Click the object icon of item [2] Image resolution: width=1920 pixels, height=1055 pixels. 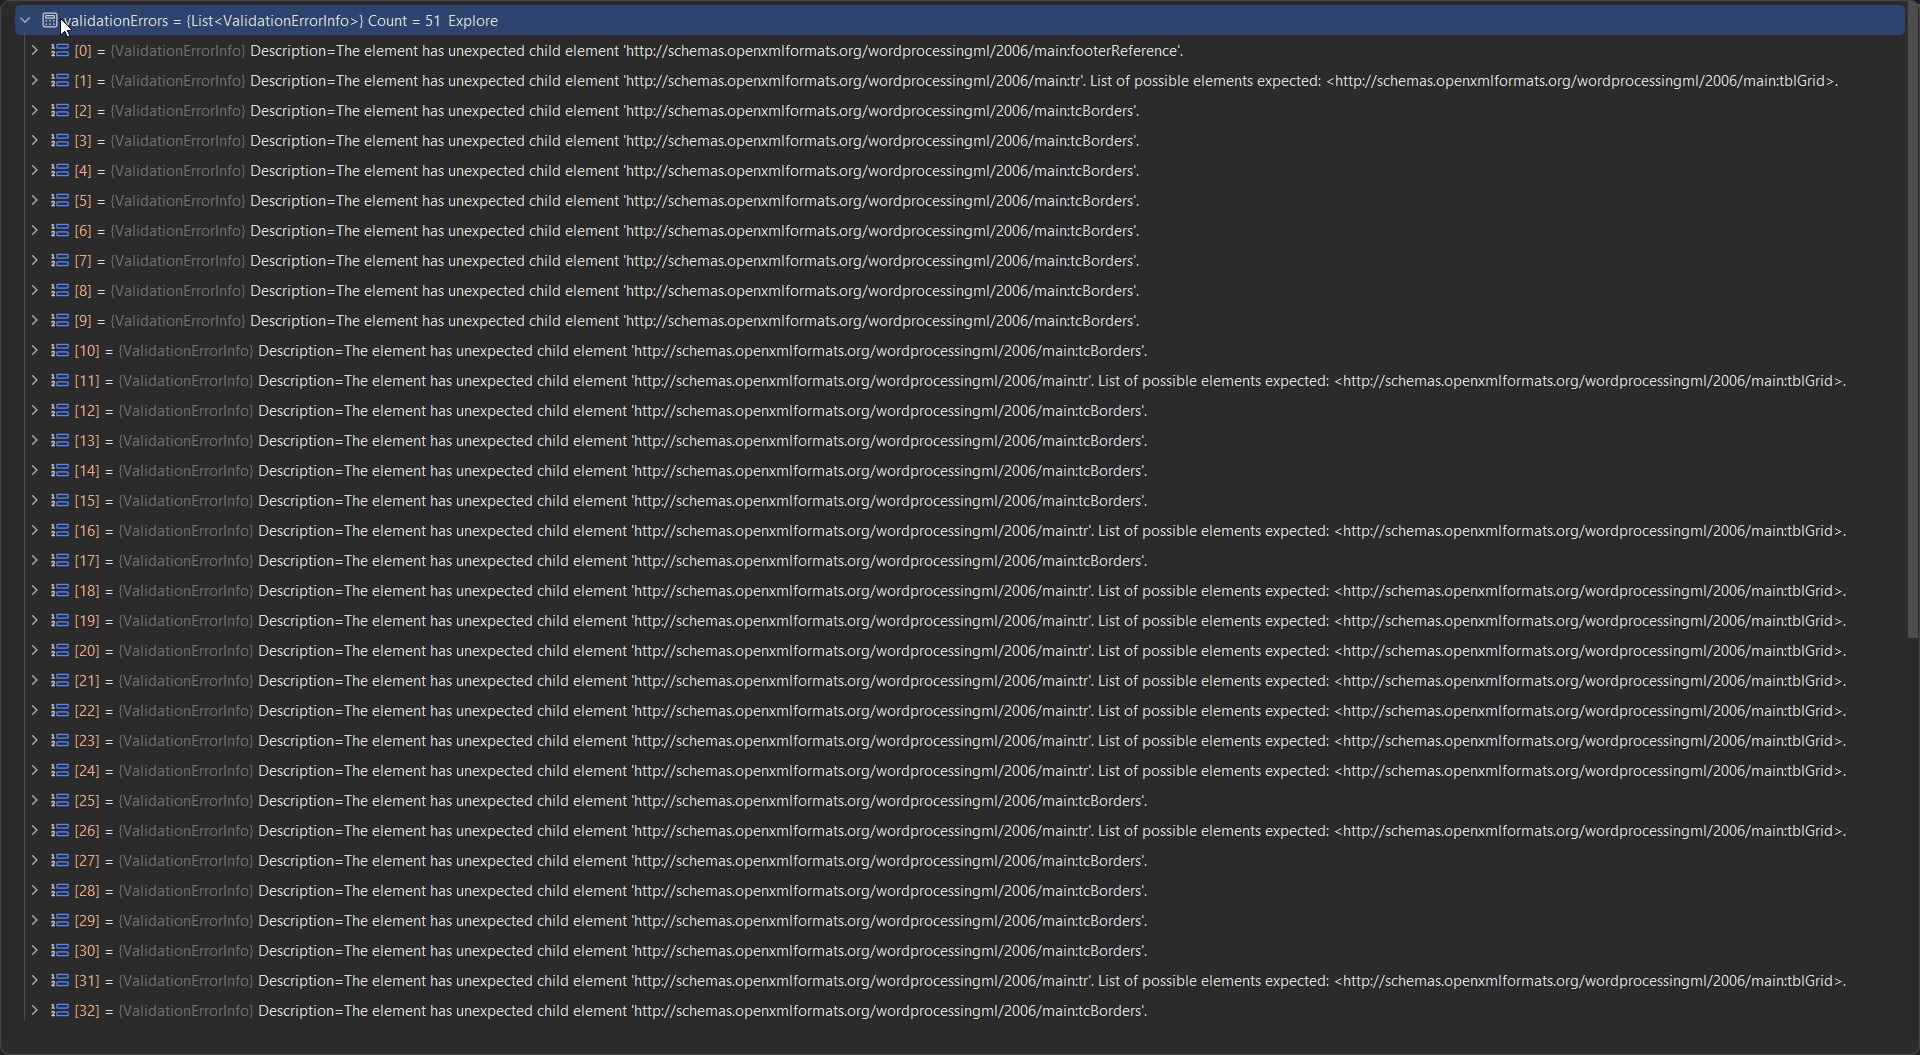[60, 110]
